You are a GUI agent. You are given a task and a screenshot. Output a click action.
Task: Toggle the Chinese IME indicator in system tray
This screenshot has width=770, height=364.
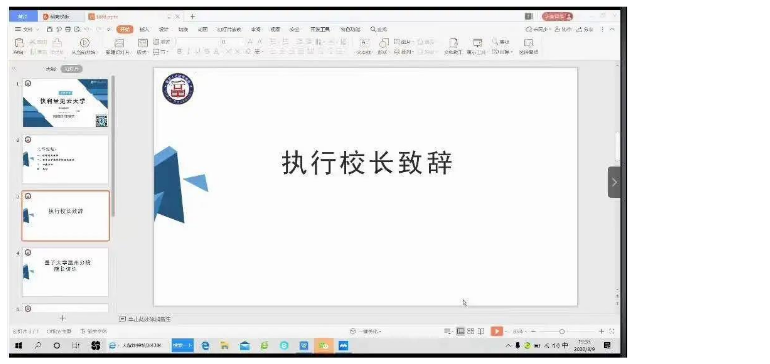(565, 346)
